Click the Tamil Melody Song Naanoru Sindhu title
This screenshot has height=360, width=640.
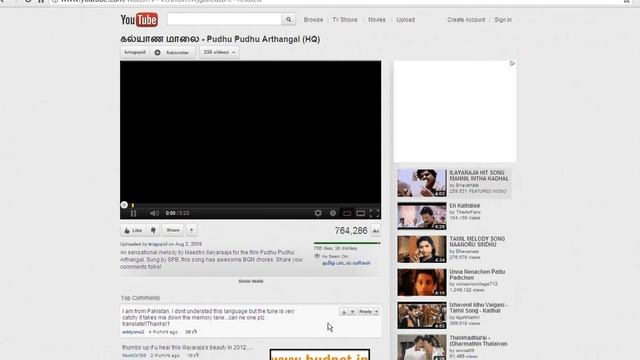[x=477, y=242]
